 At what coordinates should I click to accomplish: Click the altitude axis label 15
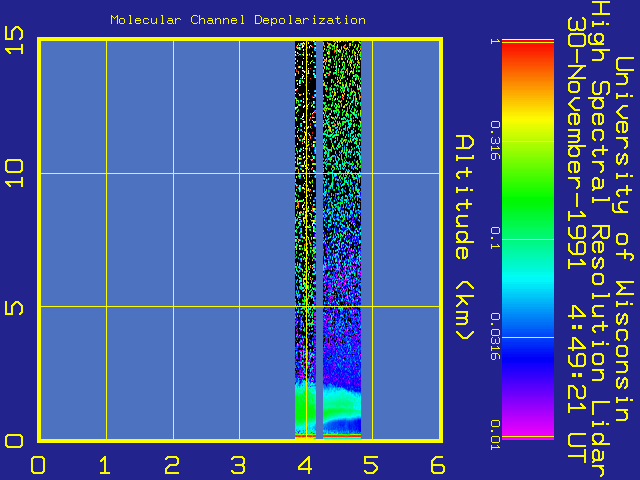pyautogui.click(x=14, y=40)
